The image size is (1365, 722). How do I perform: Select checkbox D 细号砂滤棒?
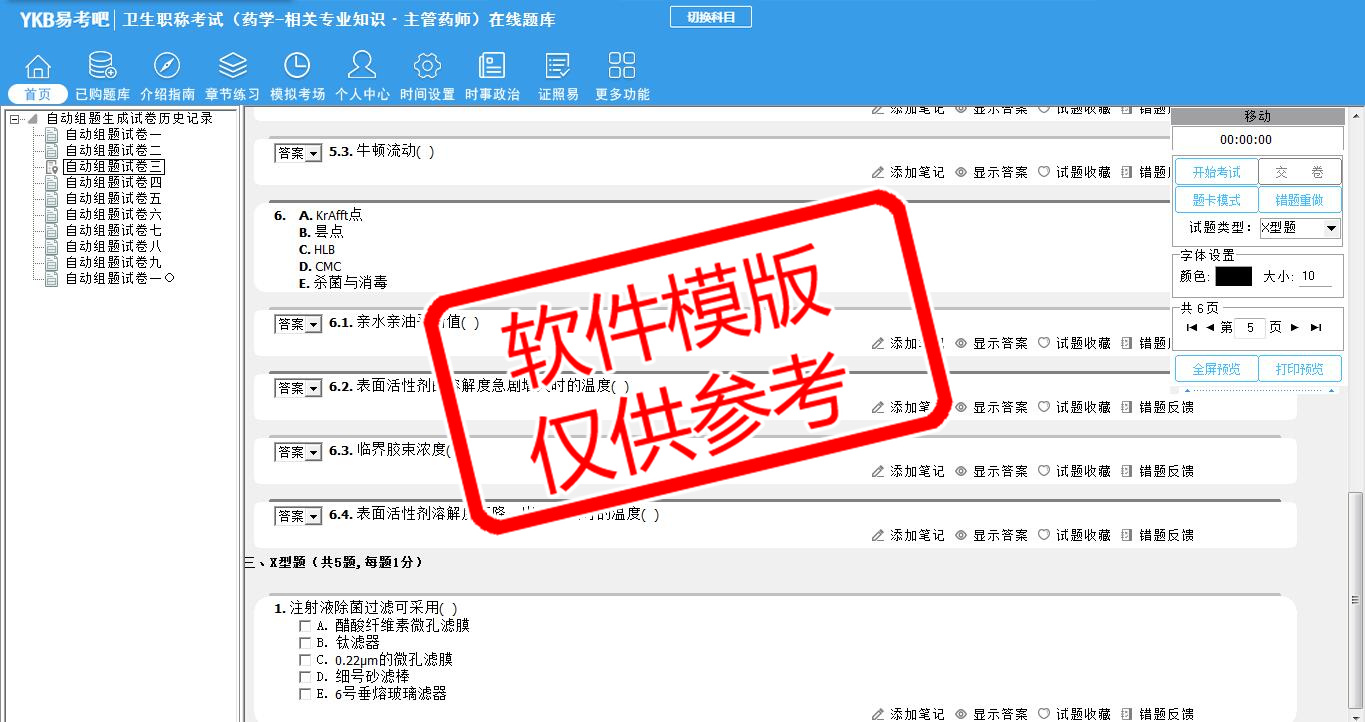[305, 677]
